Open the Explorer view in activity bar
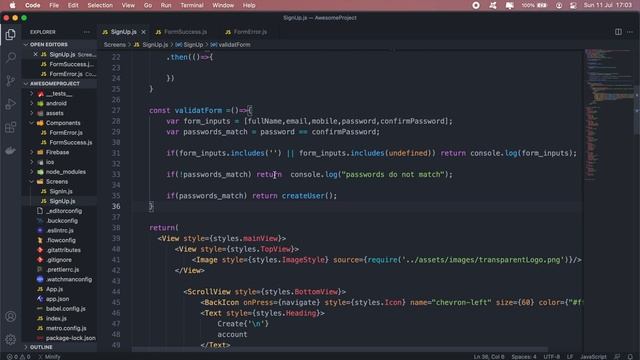This screenshot has width=640, height=360. [11, 34]
